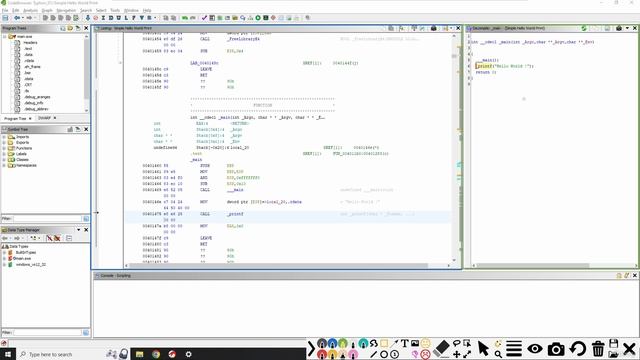Click the Data Type Manager filter arrays icon
The width and height of the screenshot is (640, 360).
pyautogui.click(x=49, y=238)
